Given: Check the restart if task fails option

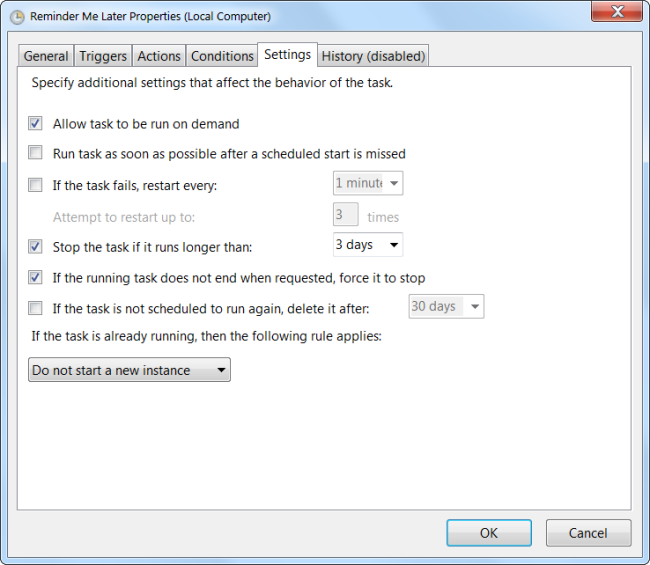Looking at the screenshot, I should click(36, 185).
